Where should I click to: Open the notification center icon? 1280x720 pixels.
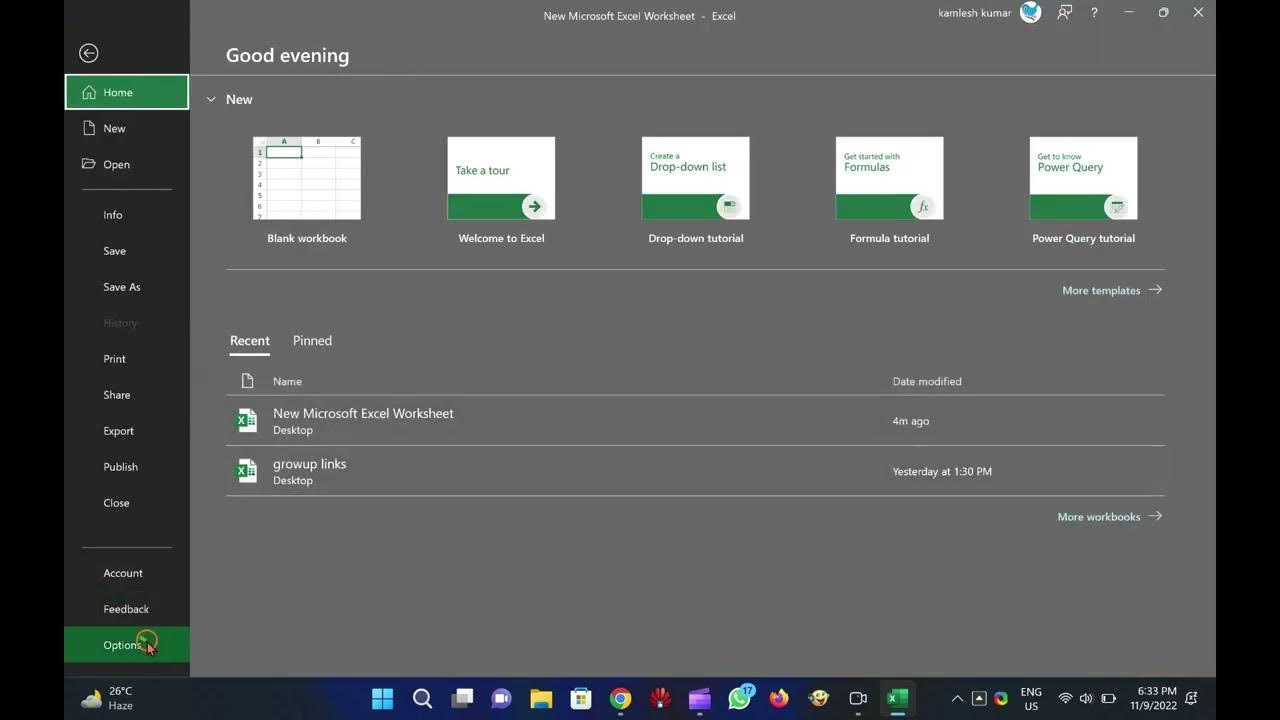click(1192, 698)
